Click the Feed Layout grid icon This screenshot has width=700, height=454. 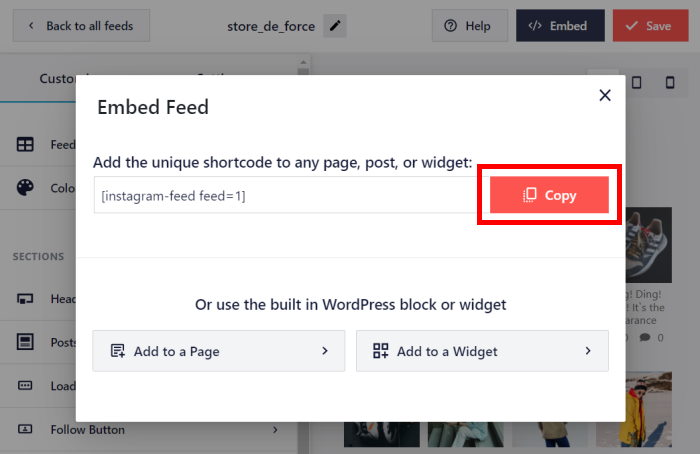pyautogui.click(x=26, y=144)
